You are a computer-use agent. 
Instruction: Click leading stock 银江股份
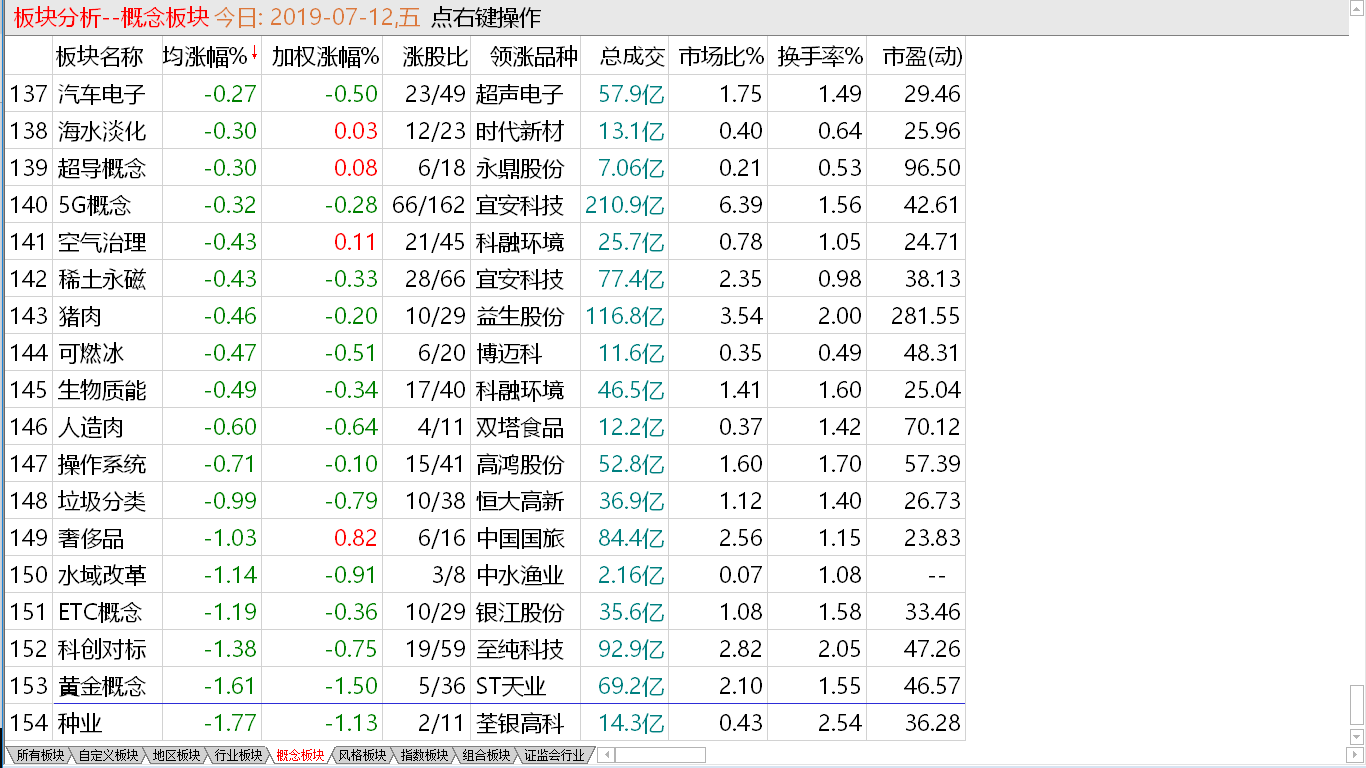tap(520, 612)
